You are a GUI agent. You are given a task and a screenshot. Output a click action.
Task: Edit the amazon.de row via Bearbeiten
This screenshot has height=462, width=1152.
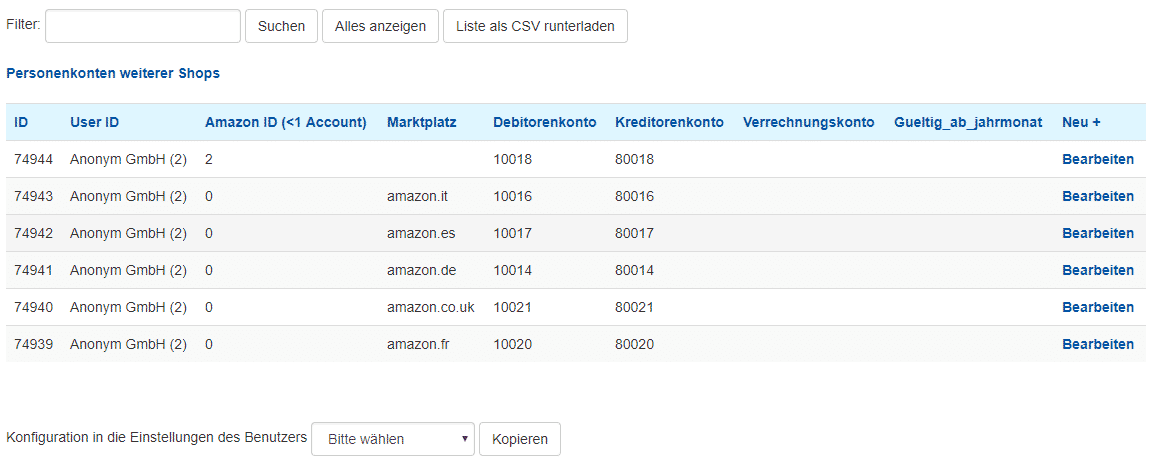(1098, 270)
